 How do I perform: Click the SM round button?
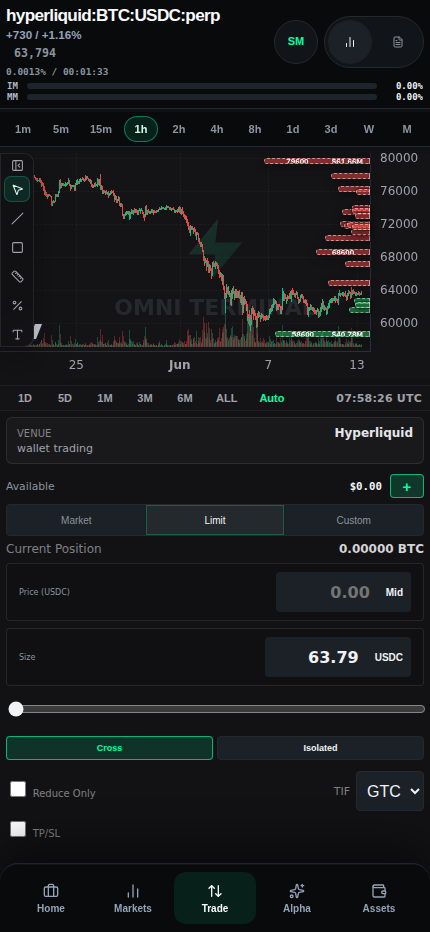(296, 42)
